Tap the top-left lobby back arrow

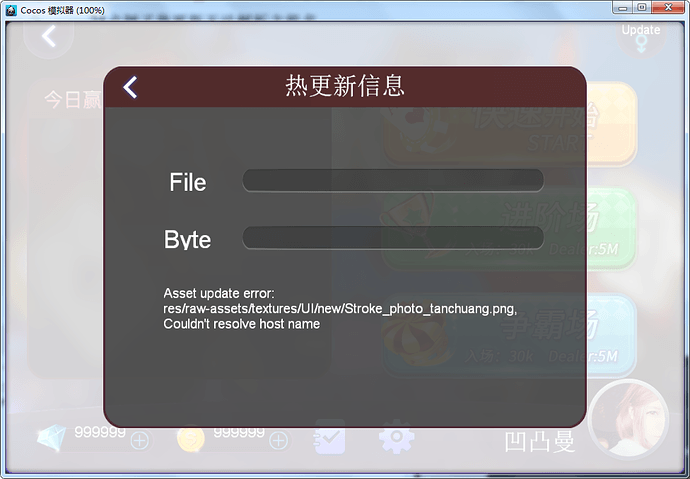click(x=49, y=37)
